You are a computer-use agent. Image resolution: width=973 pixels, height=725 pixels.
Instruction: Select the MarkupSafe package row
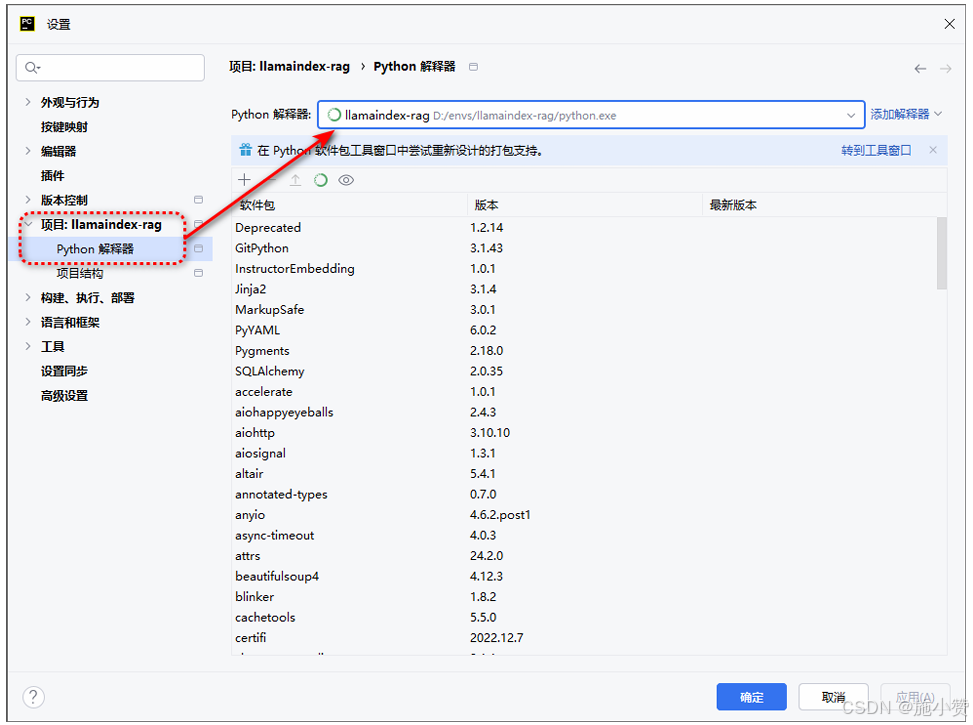point(585,309)
